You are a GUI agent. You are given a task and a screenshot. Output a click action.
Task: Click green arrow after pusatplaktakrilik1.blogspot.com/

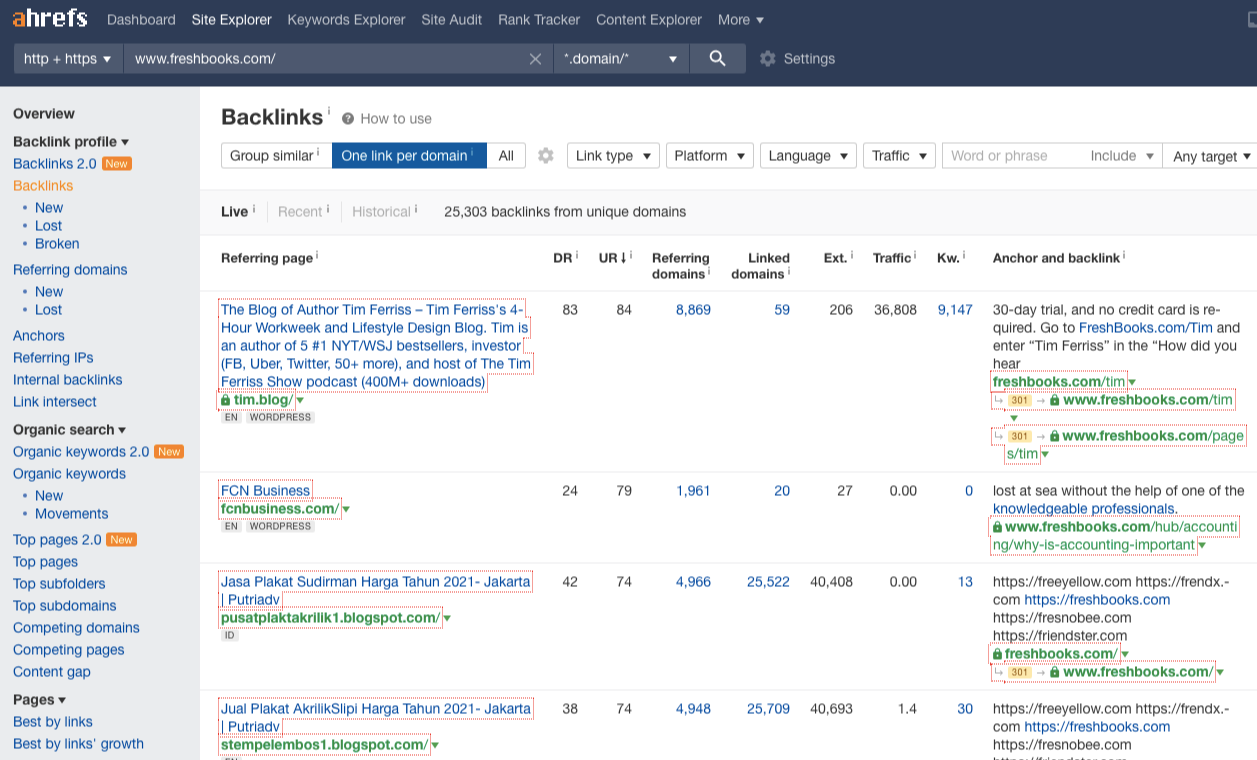(x=447, y=618)
